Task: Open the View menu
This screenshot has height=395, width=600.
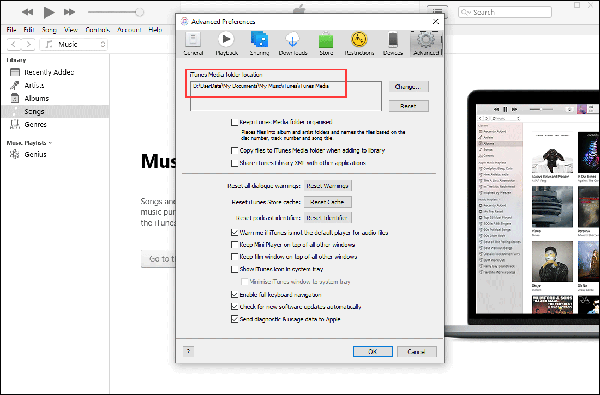Action: pos(71,29)
